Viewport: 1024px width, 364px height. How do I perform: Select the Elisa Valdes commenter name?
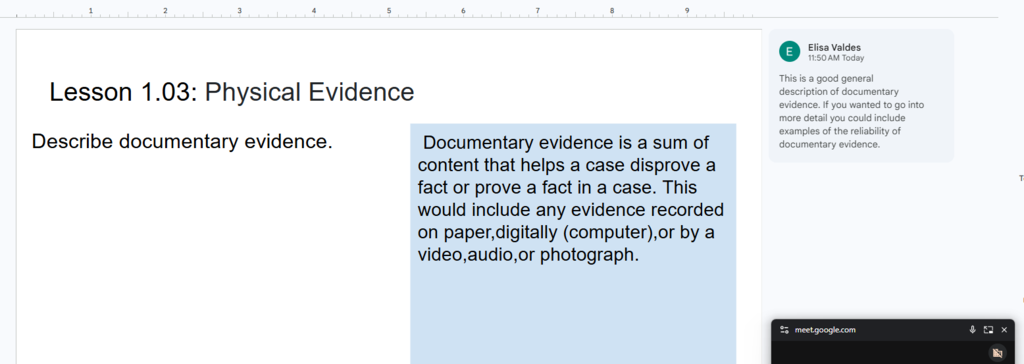[834, 47]
